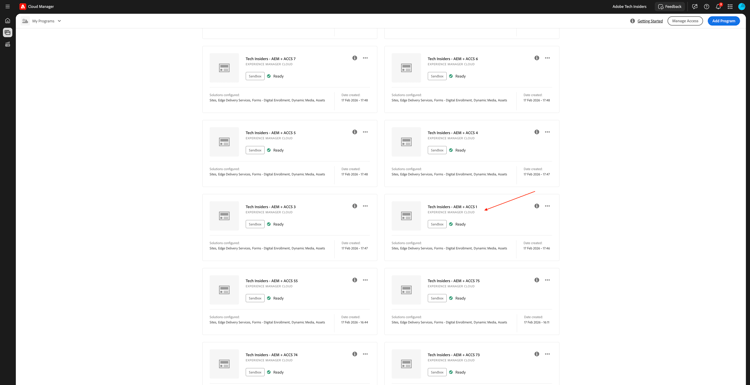The height and width of the screenshot is (385, 750).
Task: Open the app switcher grid icon
Action: tap(730, 7)
